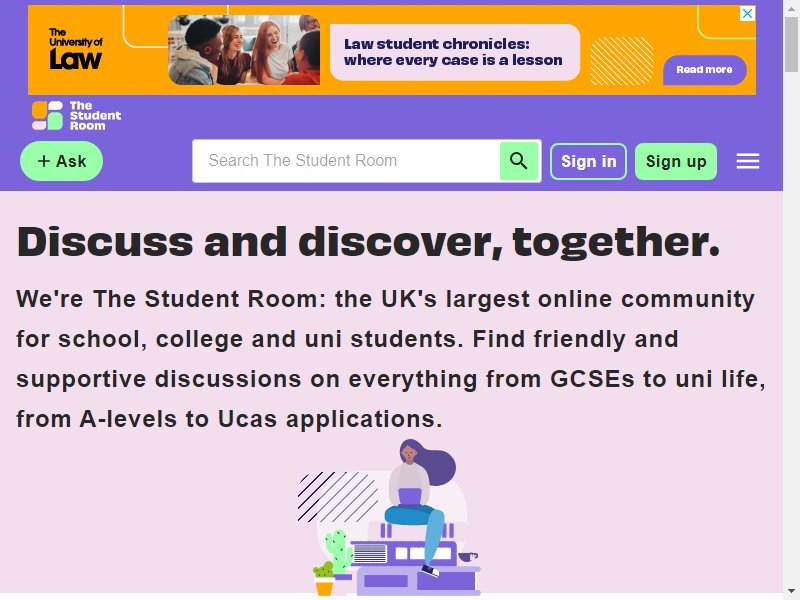This screenshot has height=600, width=800.
Task: Open the Sign in button
Action: click(x=588, y=162)
